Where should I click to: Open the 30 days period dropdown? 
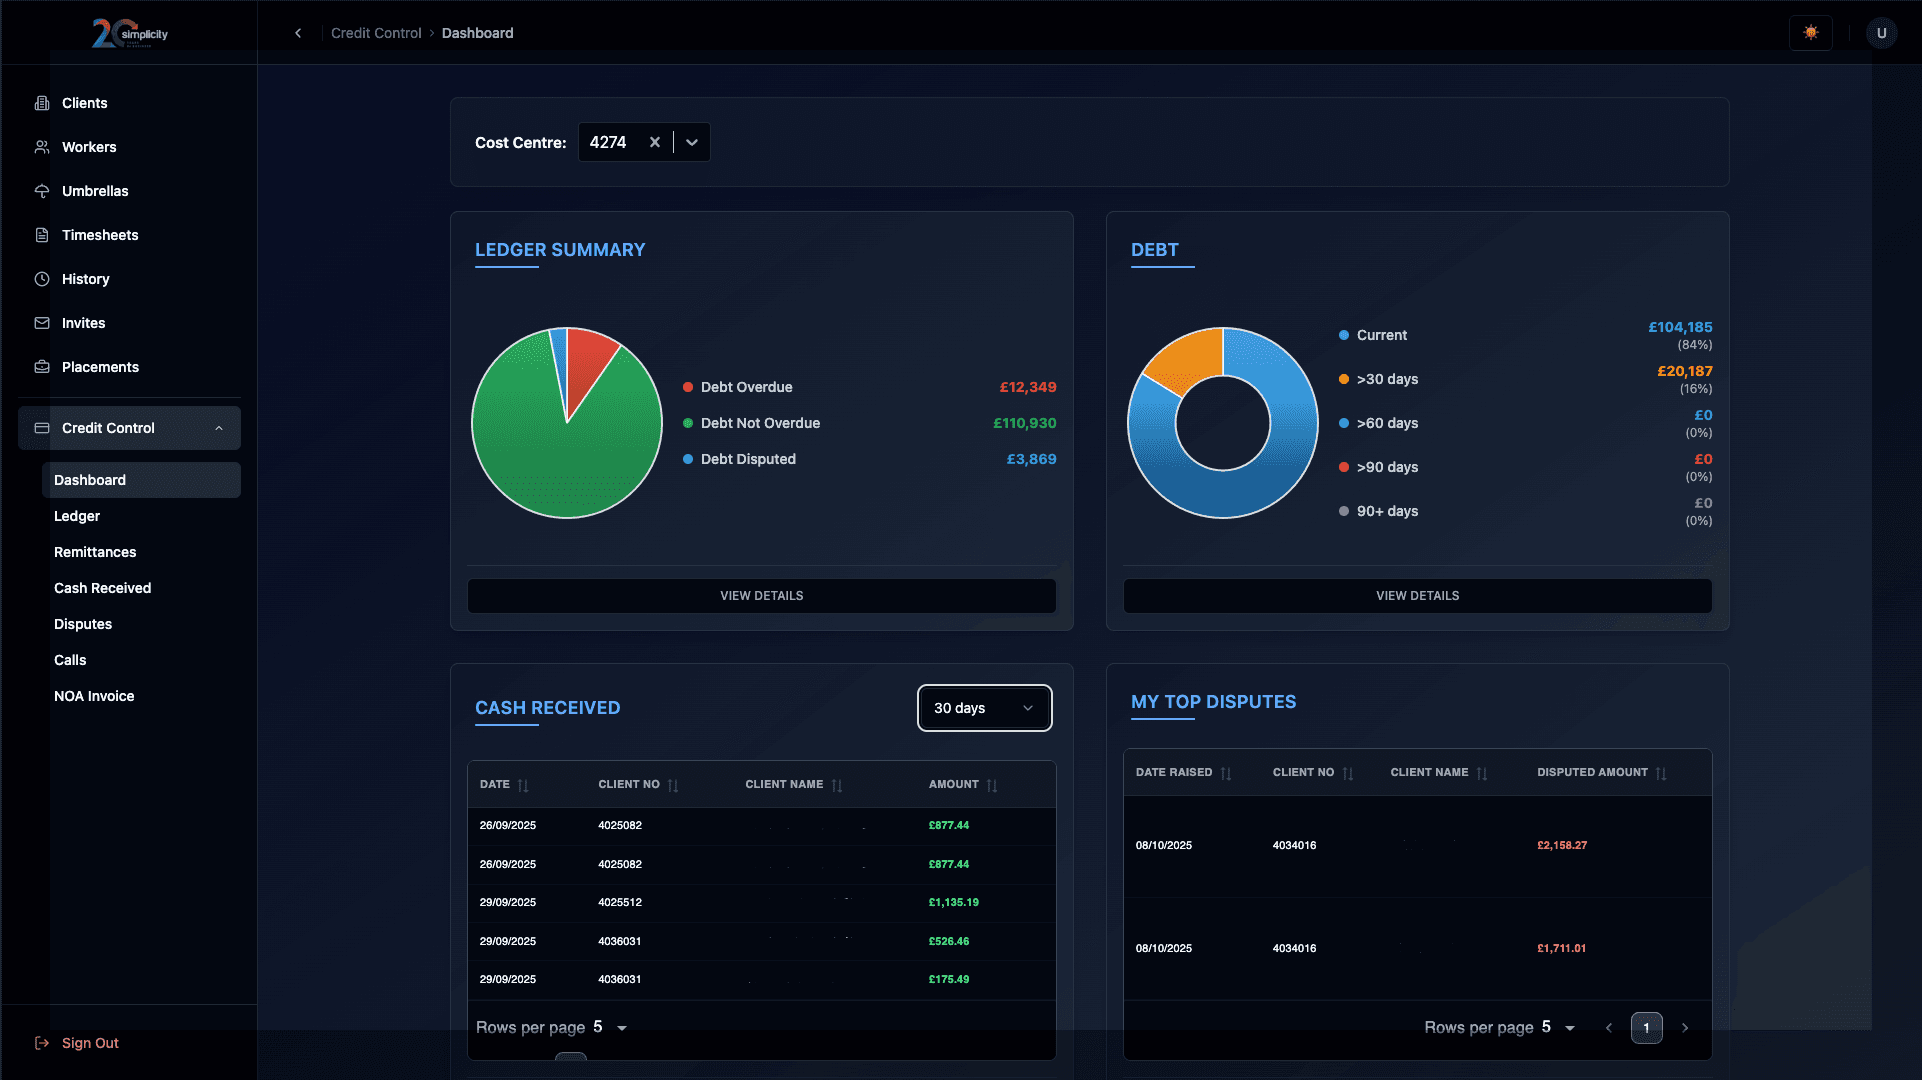click(984, 708)
